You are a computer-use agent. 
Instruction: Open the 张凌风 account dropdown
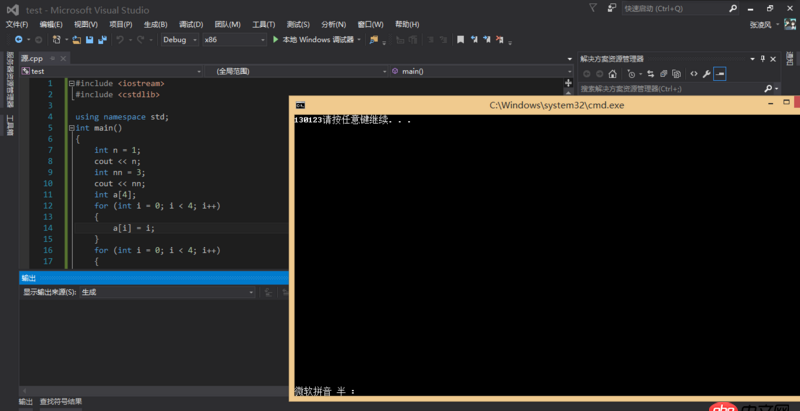pyautogui.click(x=764, y=25)
